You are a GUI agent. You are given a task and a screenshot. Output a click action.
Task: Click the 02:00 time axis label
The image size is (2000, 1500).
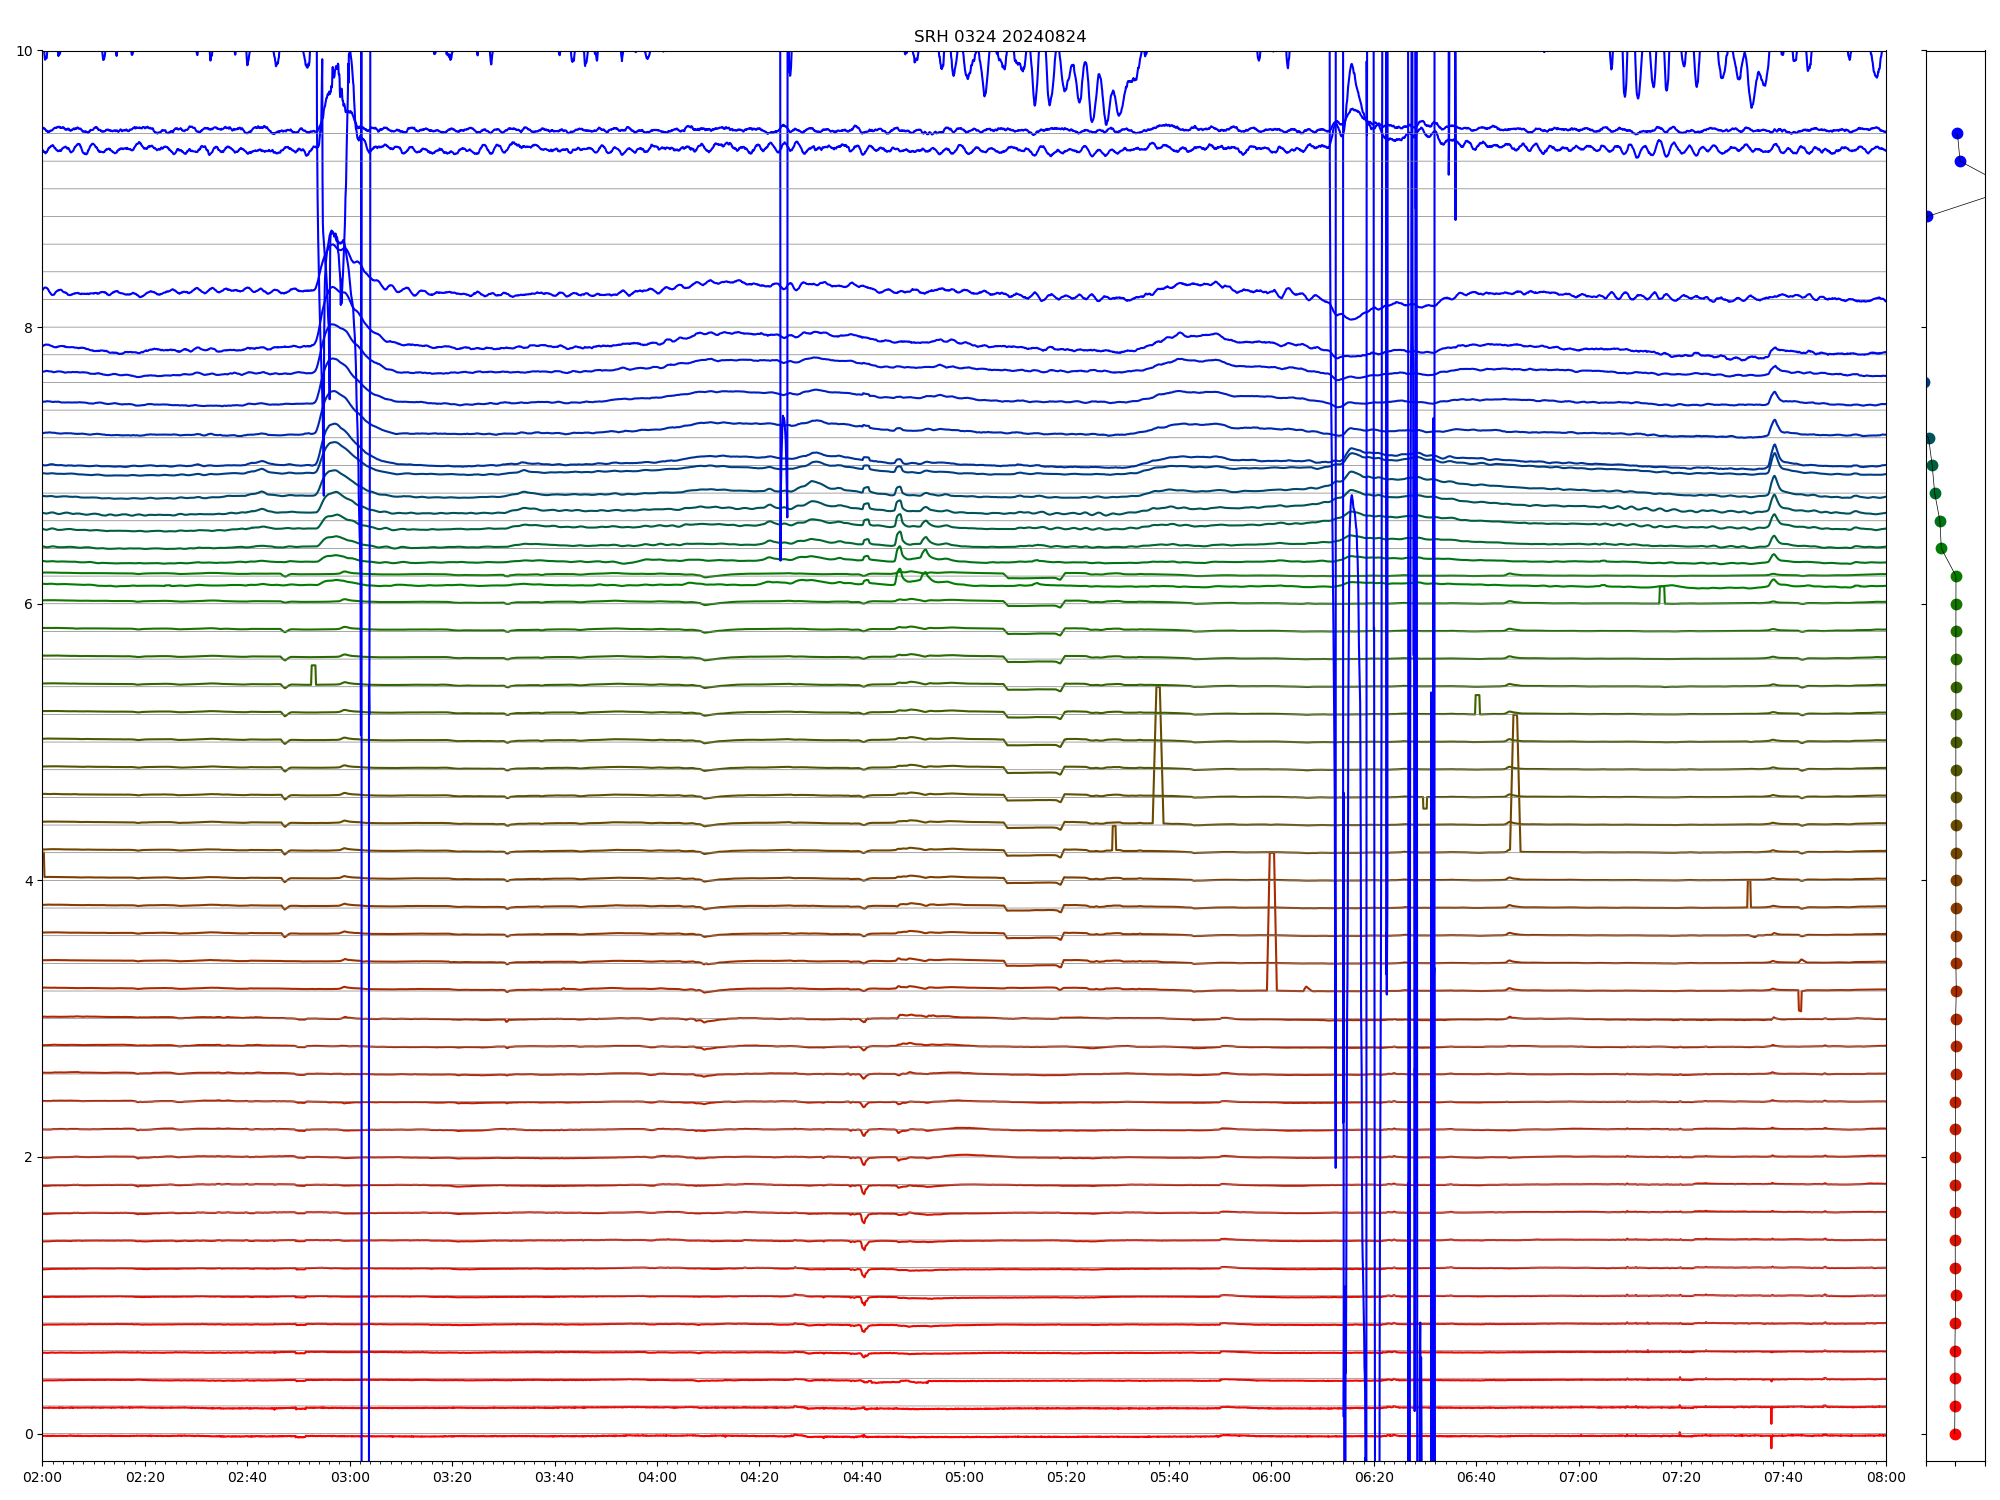point(42,1477)
